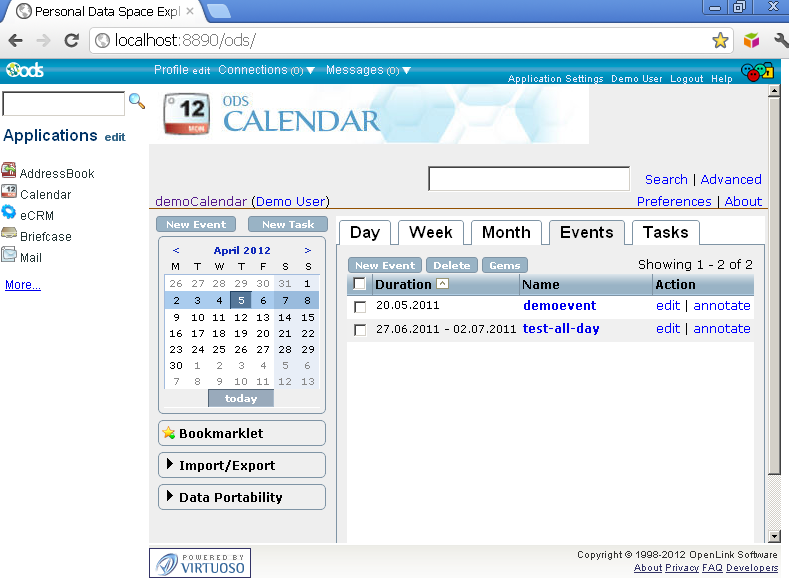Viewport: 789px width, 586px height.
Task: Click the Mail envelope icon
Action: pos(9,256)
